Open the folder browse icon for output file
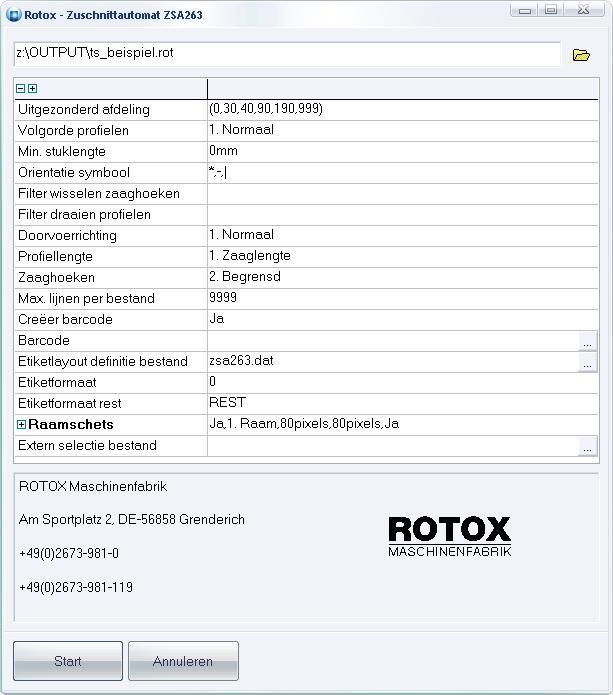This screenshot has width=613, height=695. 581,55
